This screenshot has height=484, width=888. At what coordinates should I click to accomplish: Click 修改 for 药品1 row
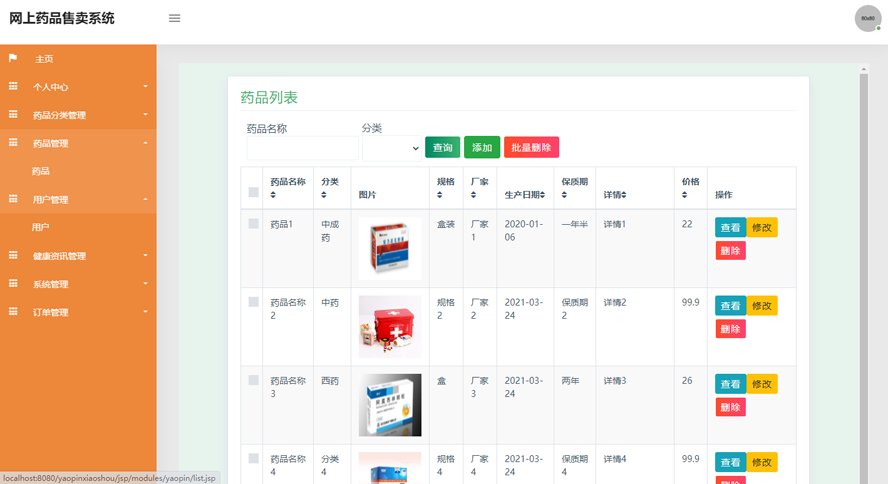(x=762, y=228)
